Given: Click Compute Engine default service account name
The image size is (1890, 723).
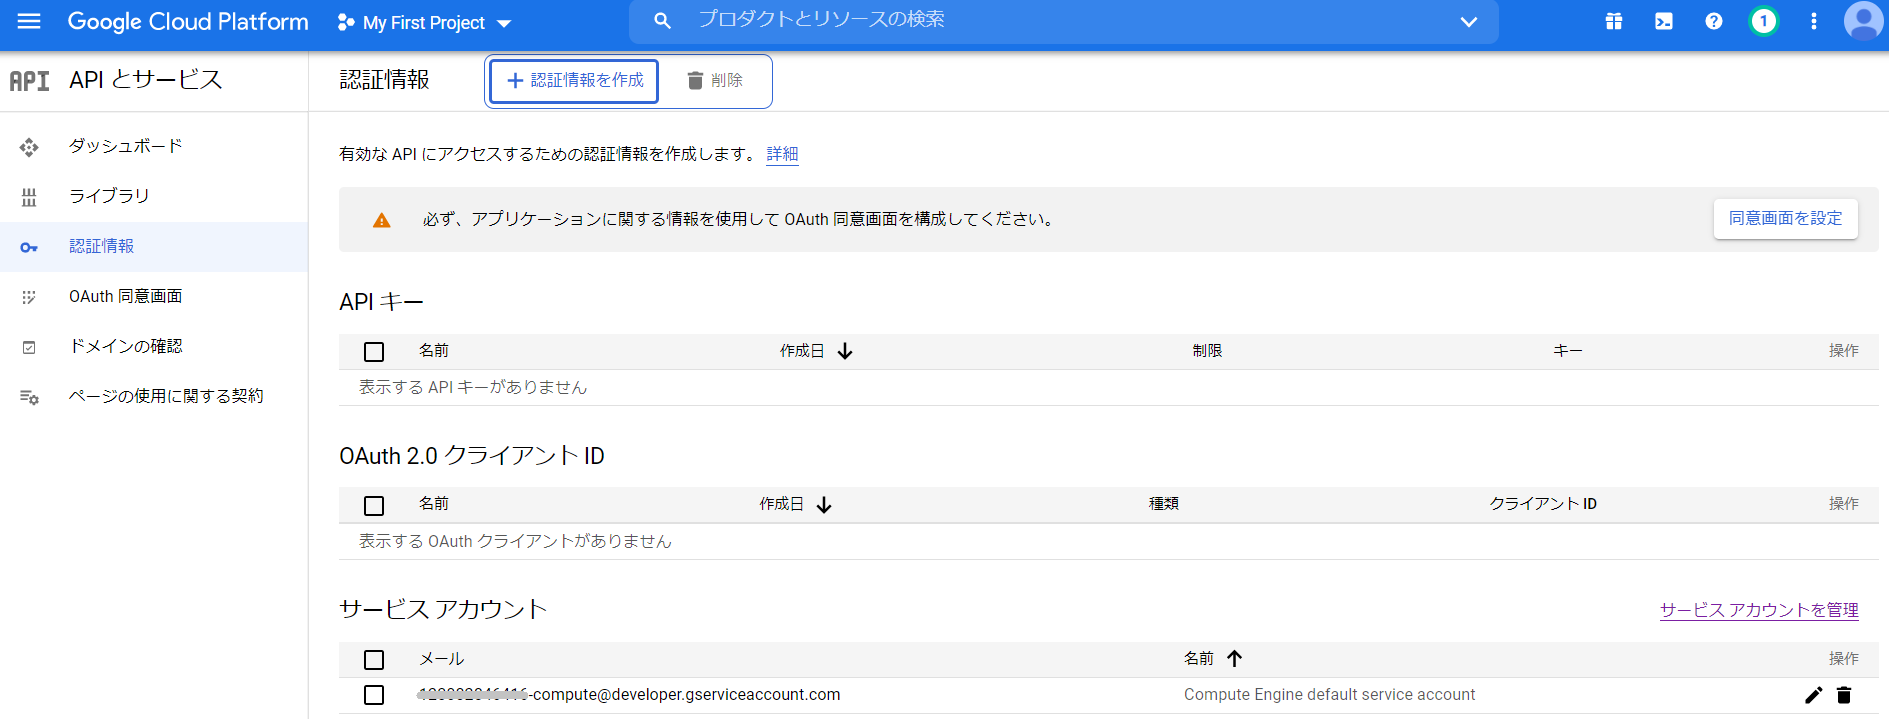Looking at the screenshot, I should (1329, 695).
